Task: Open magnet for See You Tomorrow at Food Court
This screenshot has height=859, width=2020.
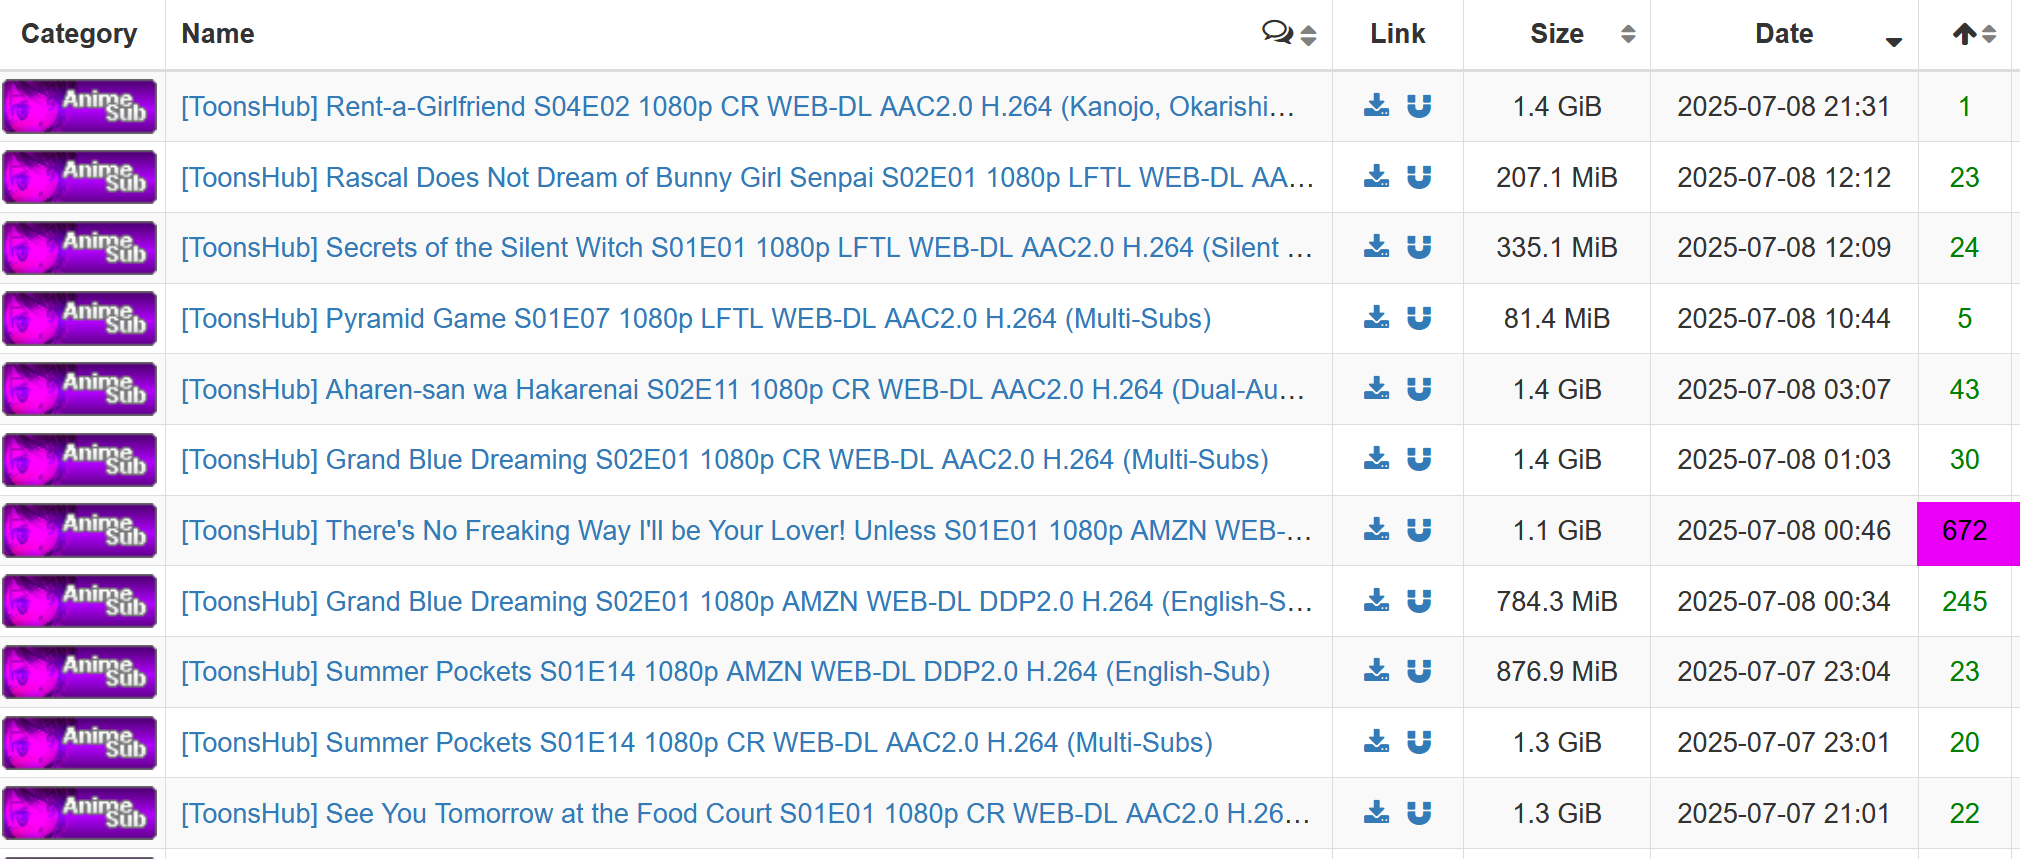Action: (1419, 813)
